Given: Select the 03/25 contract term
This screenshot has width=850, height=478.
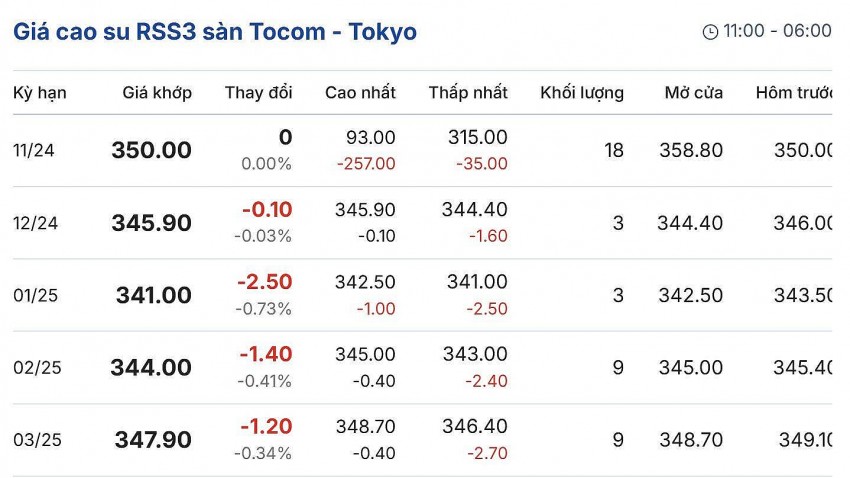Looking at the screenshot, I should pos(37,440).
